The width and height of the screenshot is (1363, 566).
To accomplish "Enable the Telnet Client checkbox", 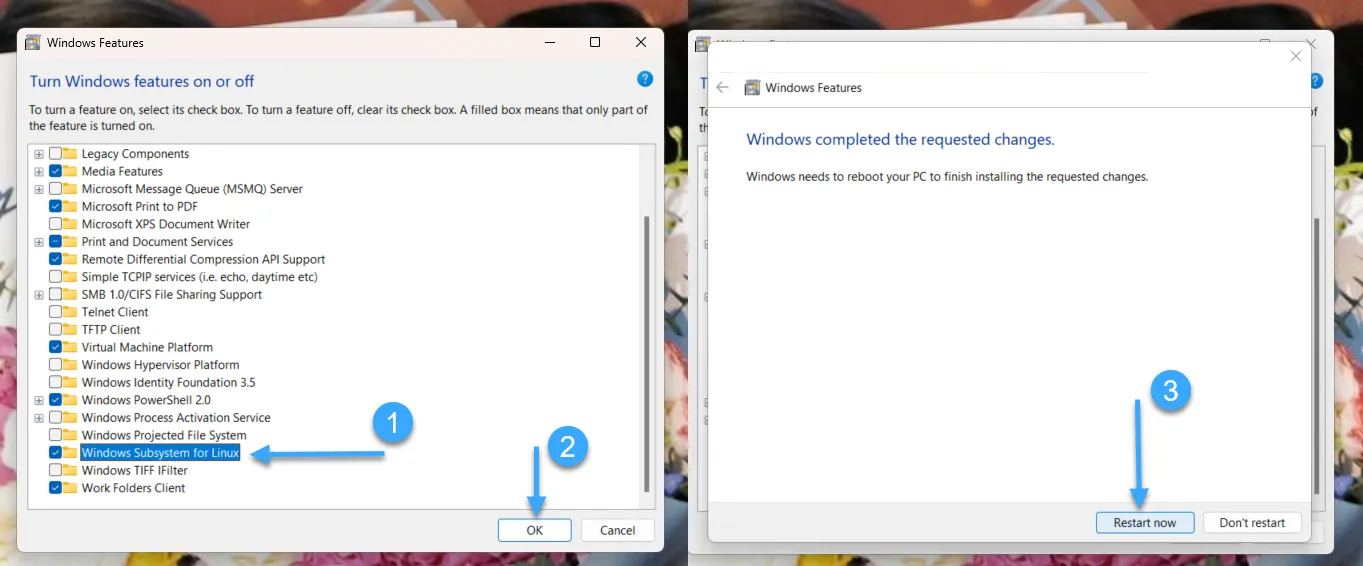I will (56, 312).
